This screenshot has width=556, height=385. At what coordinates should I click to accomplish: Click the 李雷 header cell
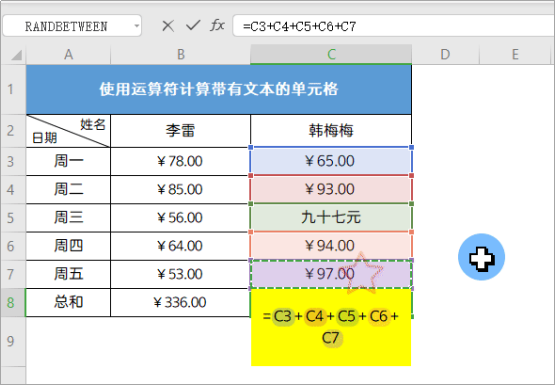pos(180,131)
